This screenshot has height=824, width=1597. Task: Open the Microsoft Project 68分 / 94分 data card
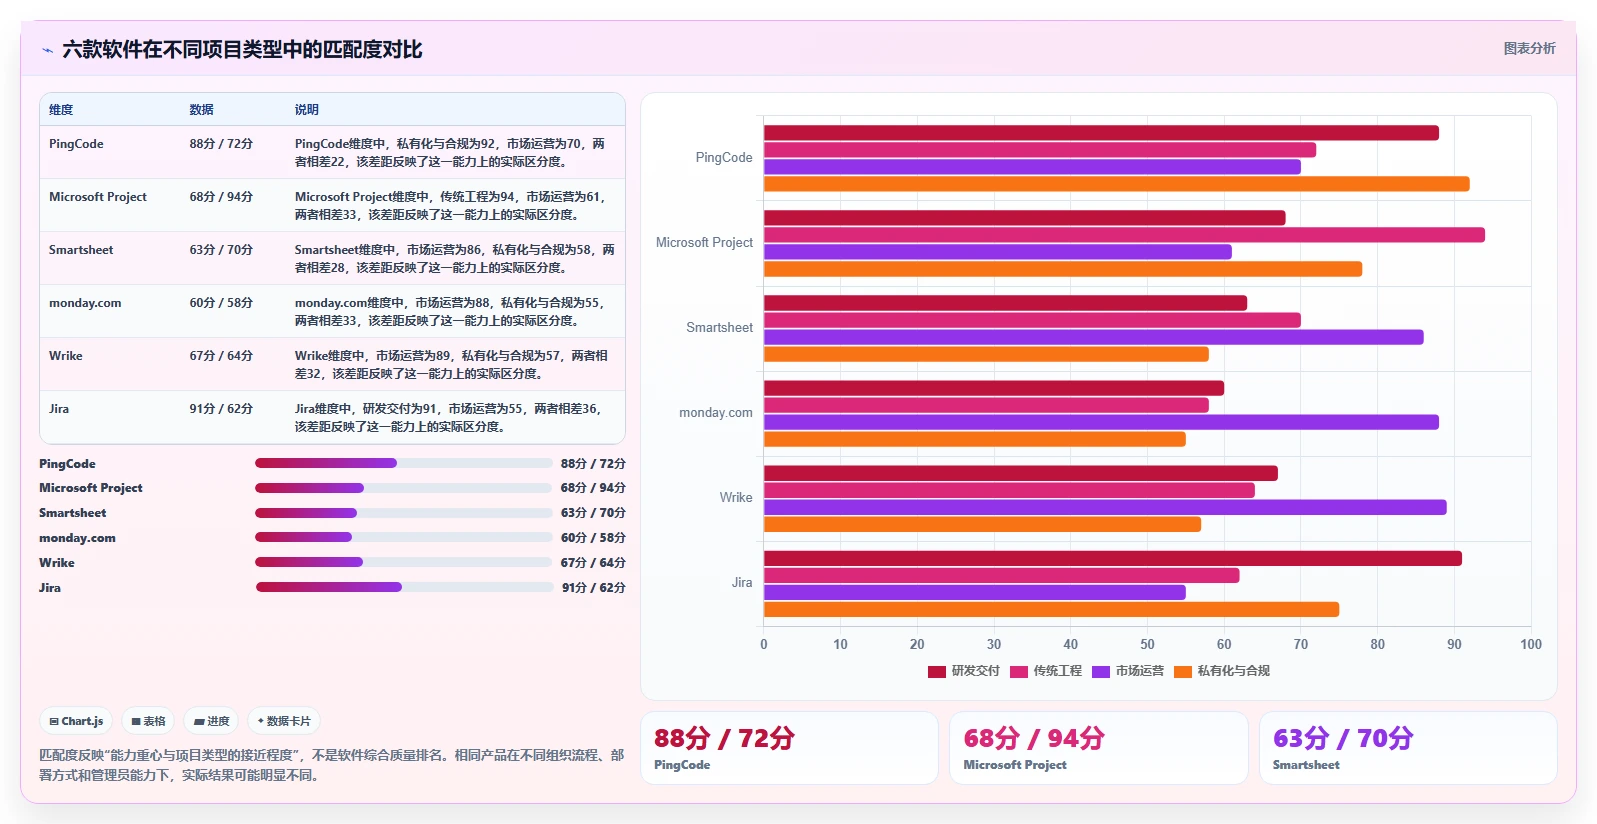coord(1099,748)
